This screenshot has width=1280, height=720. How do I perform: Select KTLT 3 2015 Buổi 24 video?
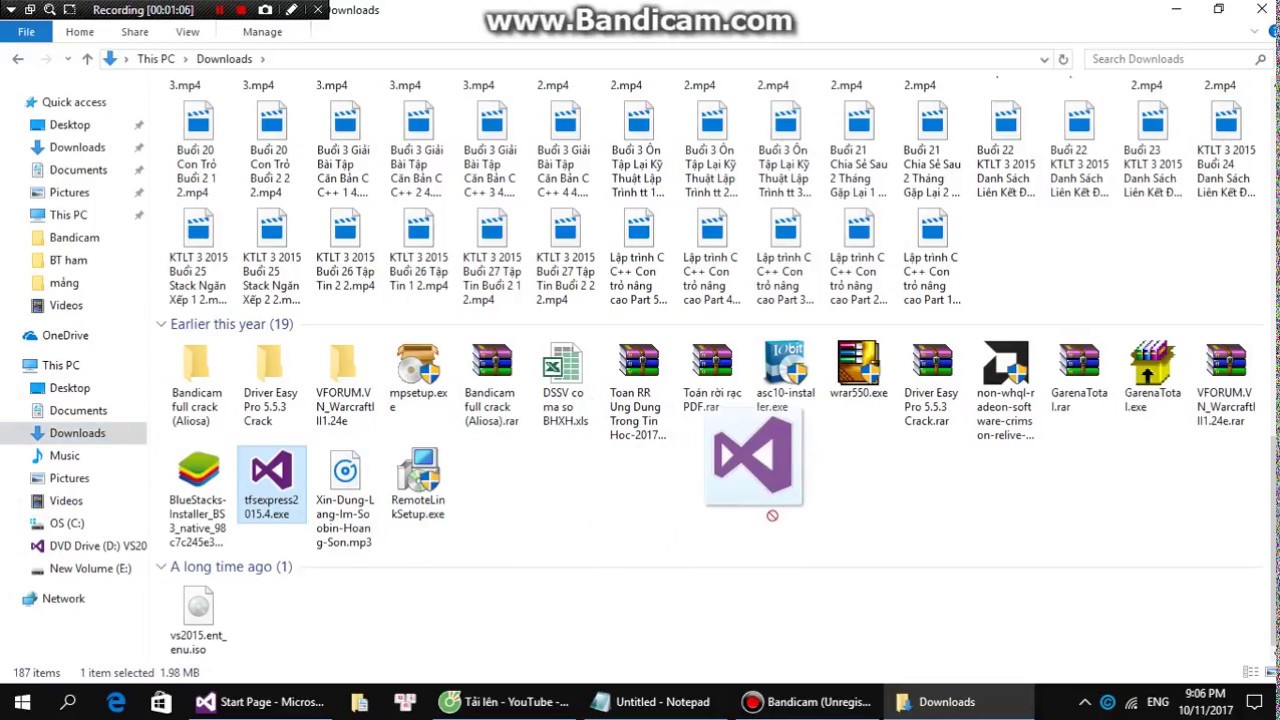pos(1226,150)
